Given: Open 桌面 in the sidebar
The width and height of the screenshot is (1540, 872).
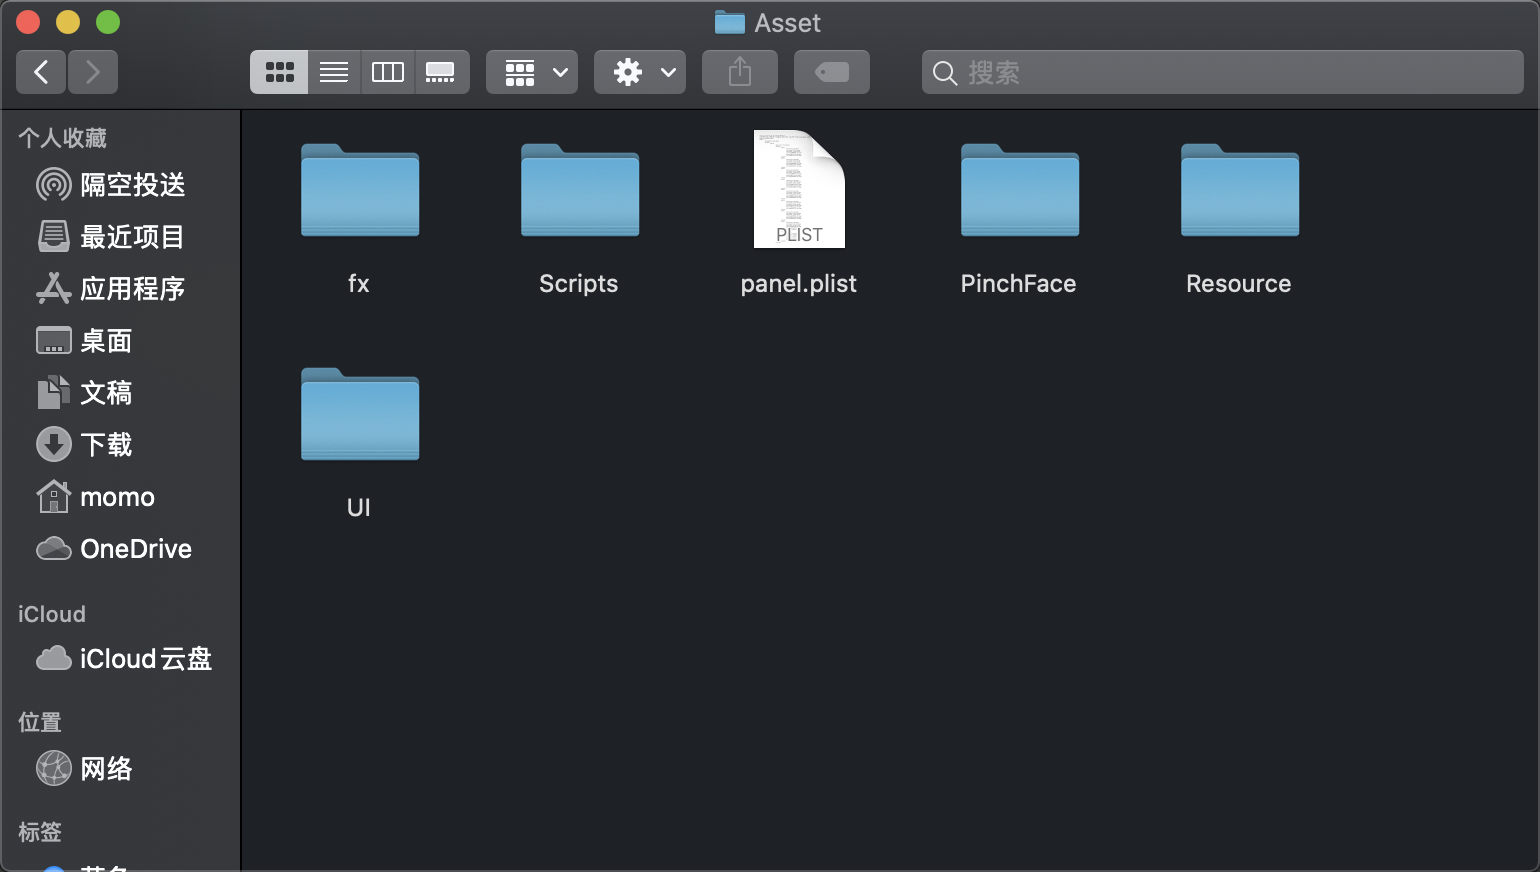Looking at the screenshot, I should (120, 341).
